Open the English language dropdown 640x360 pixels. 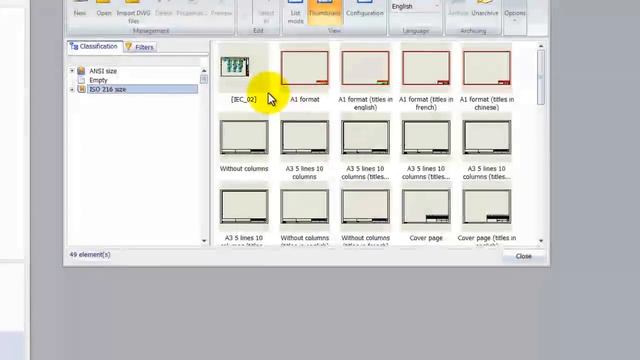click(x=415, y=6)
